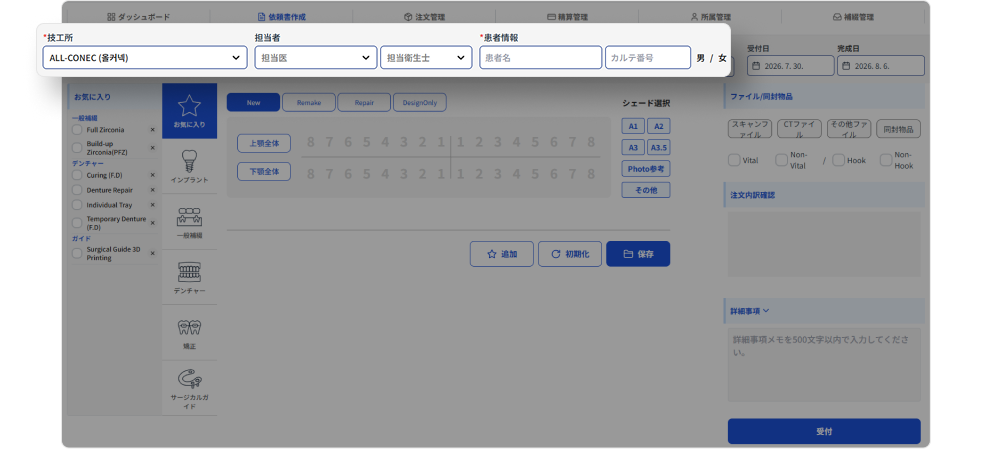Open the 技工所 ALL-CONEC dropdown
The image size is (991, 449).
coord(145,58)
